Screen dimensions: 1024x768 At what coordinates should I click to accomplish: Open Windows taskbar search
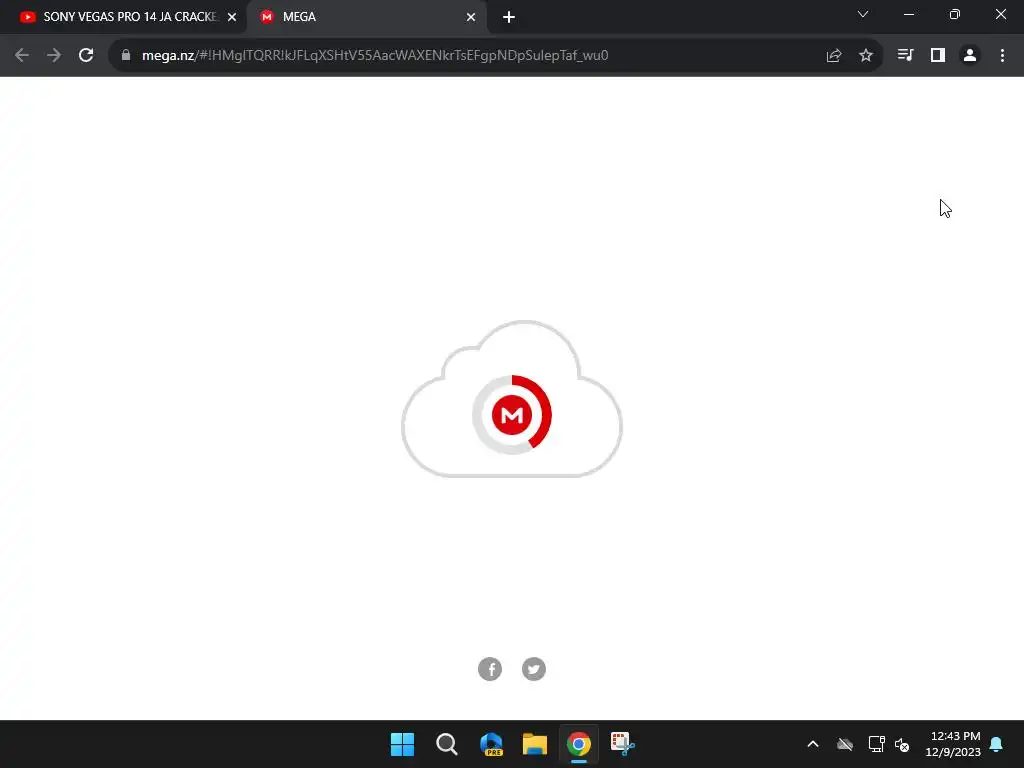pyautogui.click(x=447, y=744)
